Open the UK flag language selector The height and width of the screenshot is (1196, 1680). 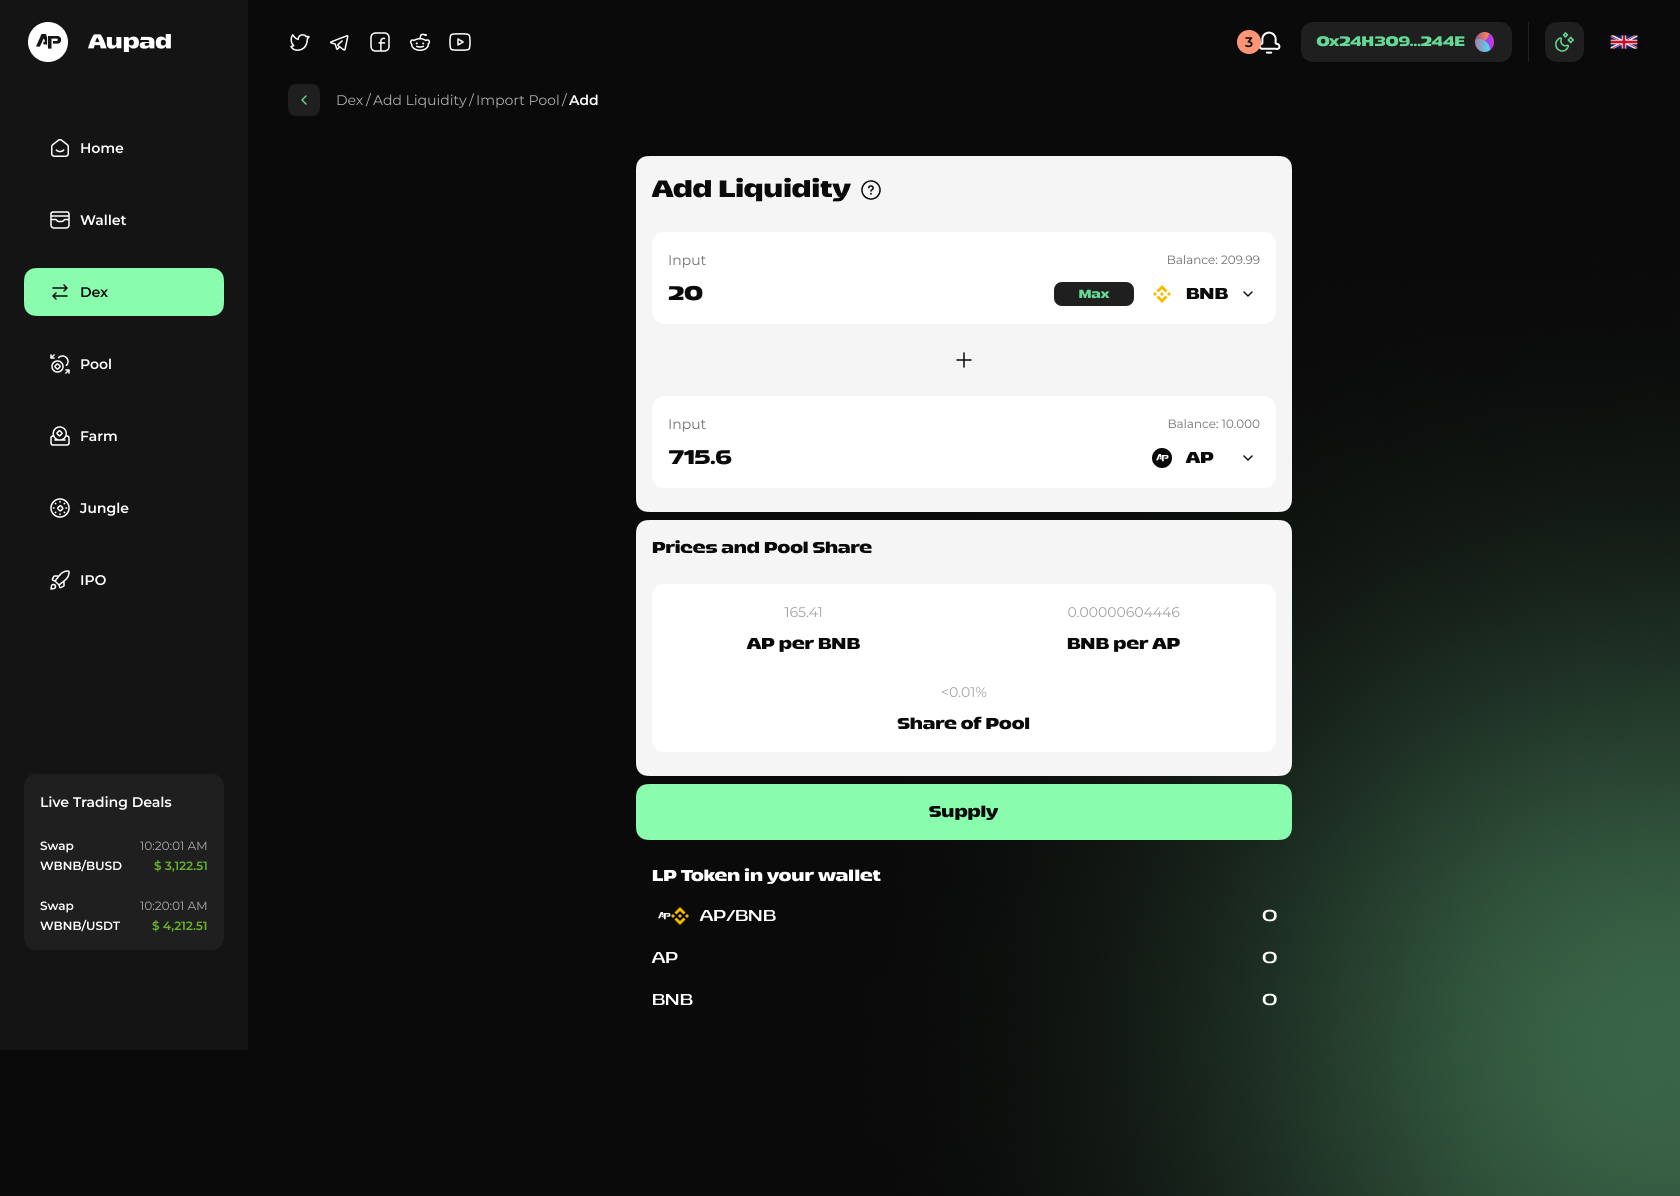1623,42
